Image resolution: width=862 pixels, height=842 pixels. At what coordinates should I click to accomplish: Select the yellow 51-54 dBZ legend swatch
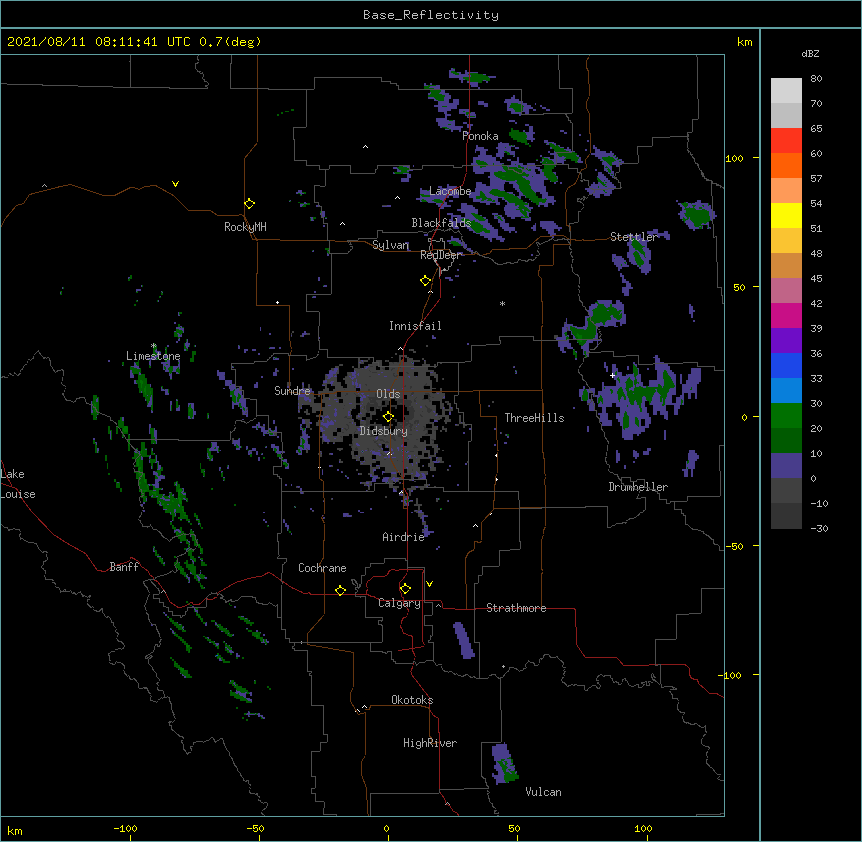(786, 215)
